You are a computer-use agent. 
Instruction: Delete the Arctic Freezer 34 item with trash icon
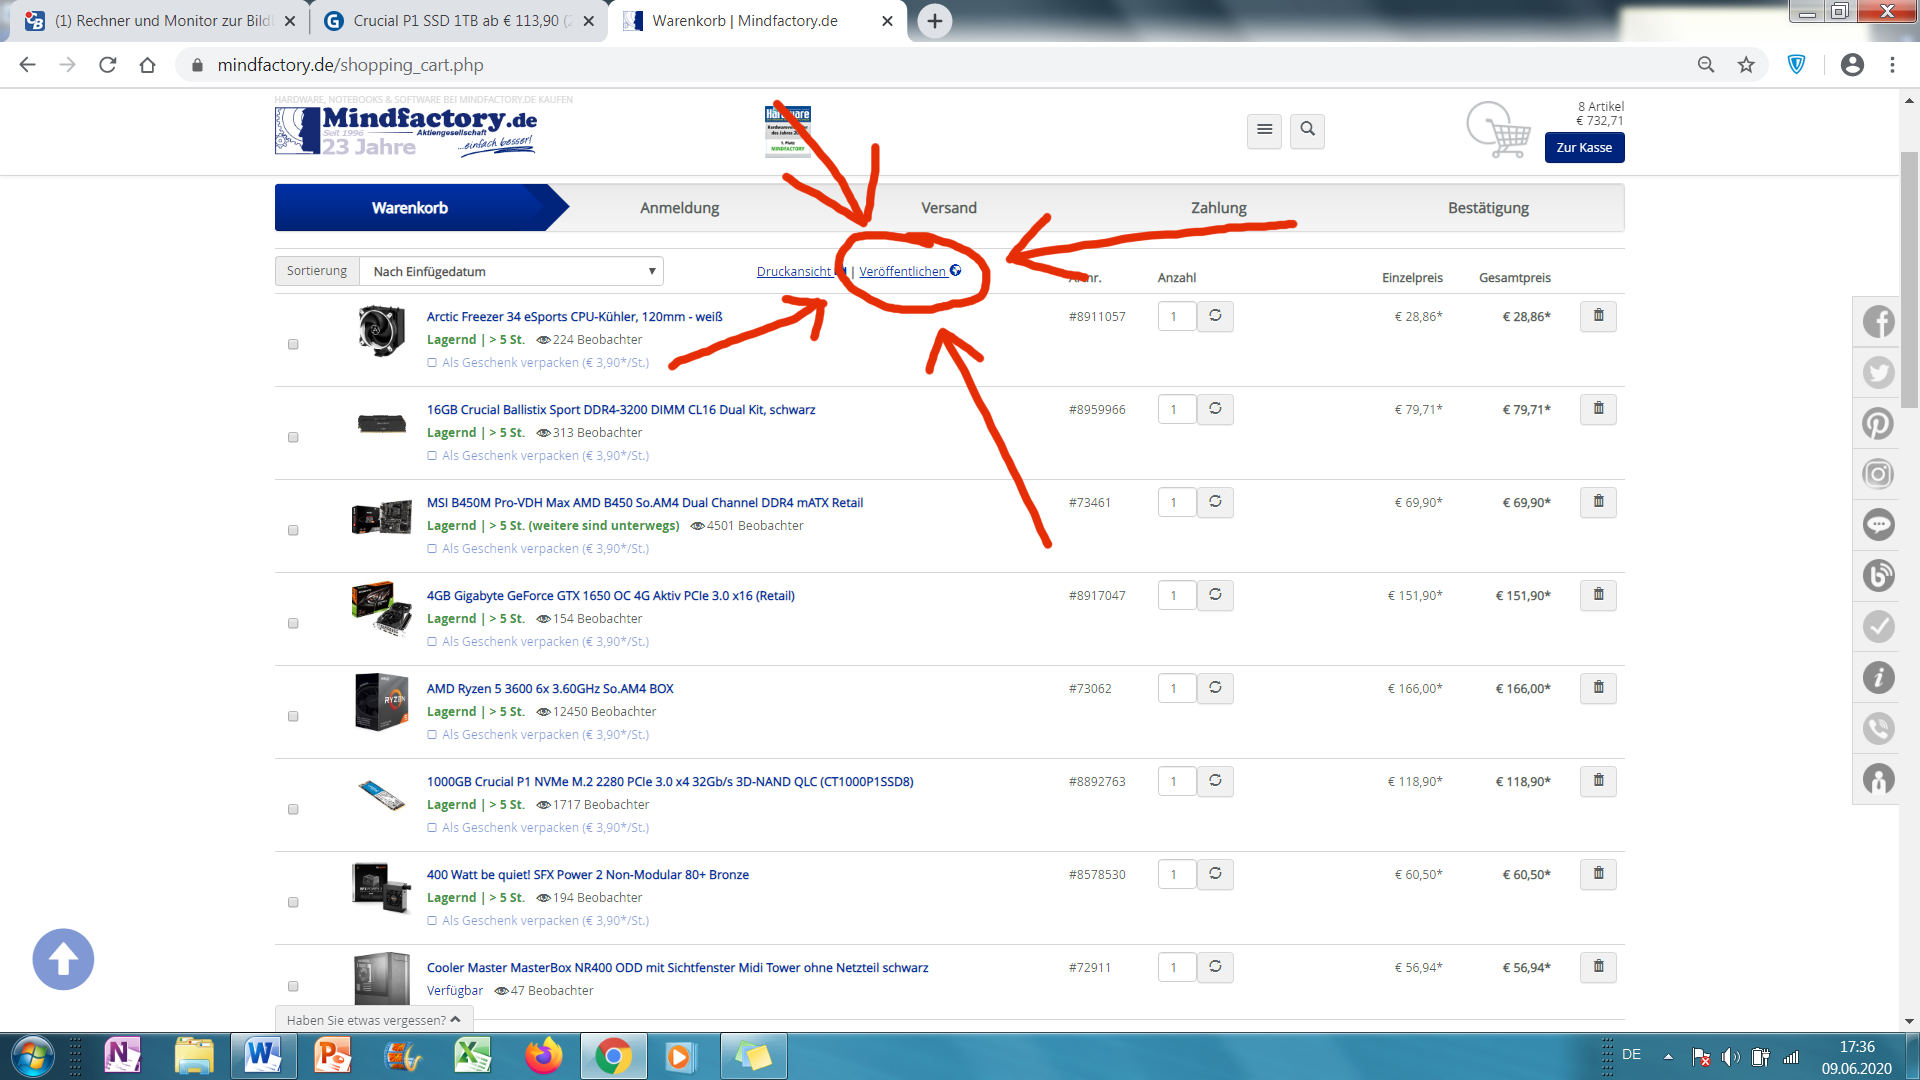(1598, 316)
